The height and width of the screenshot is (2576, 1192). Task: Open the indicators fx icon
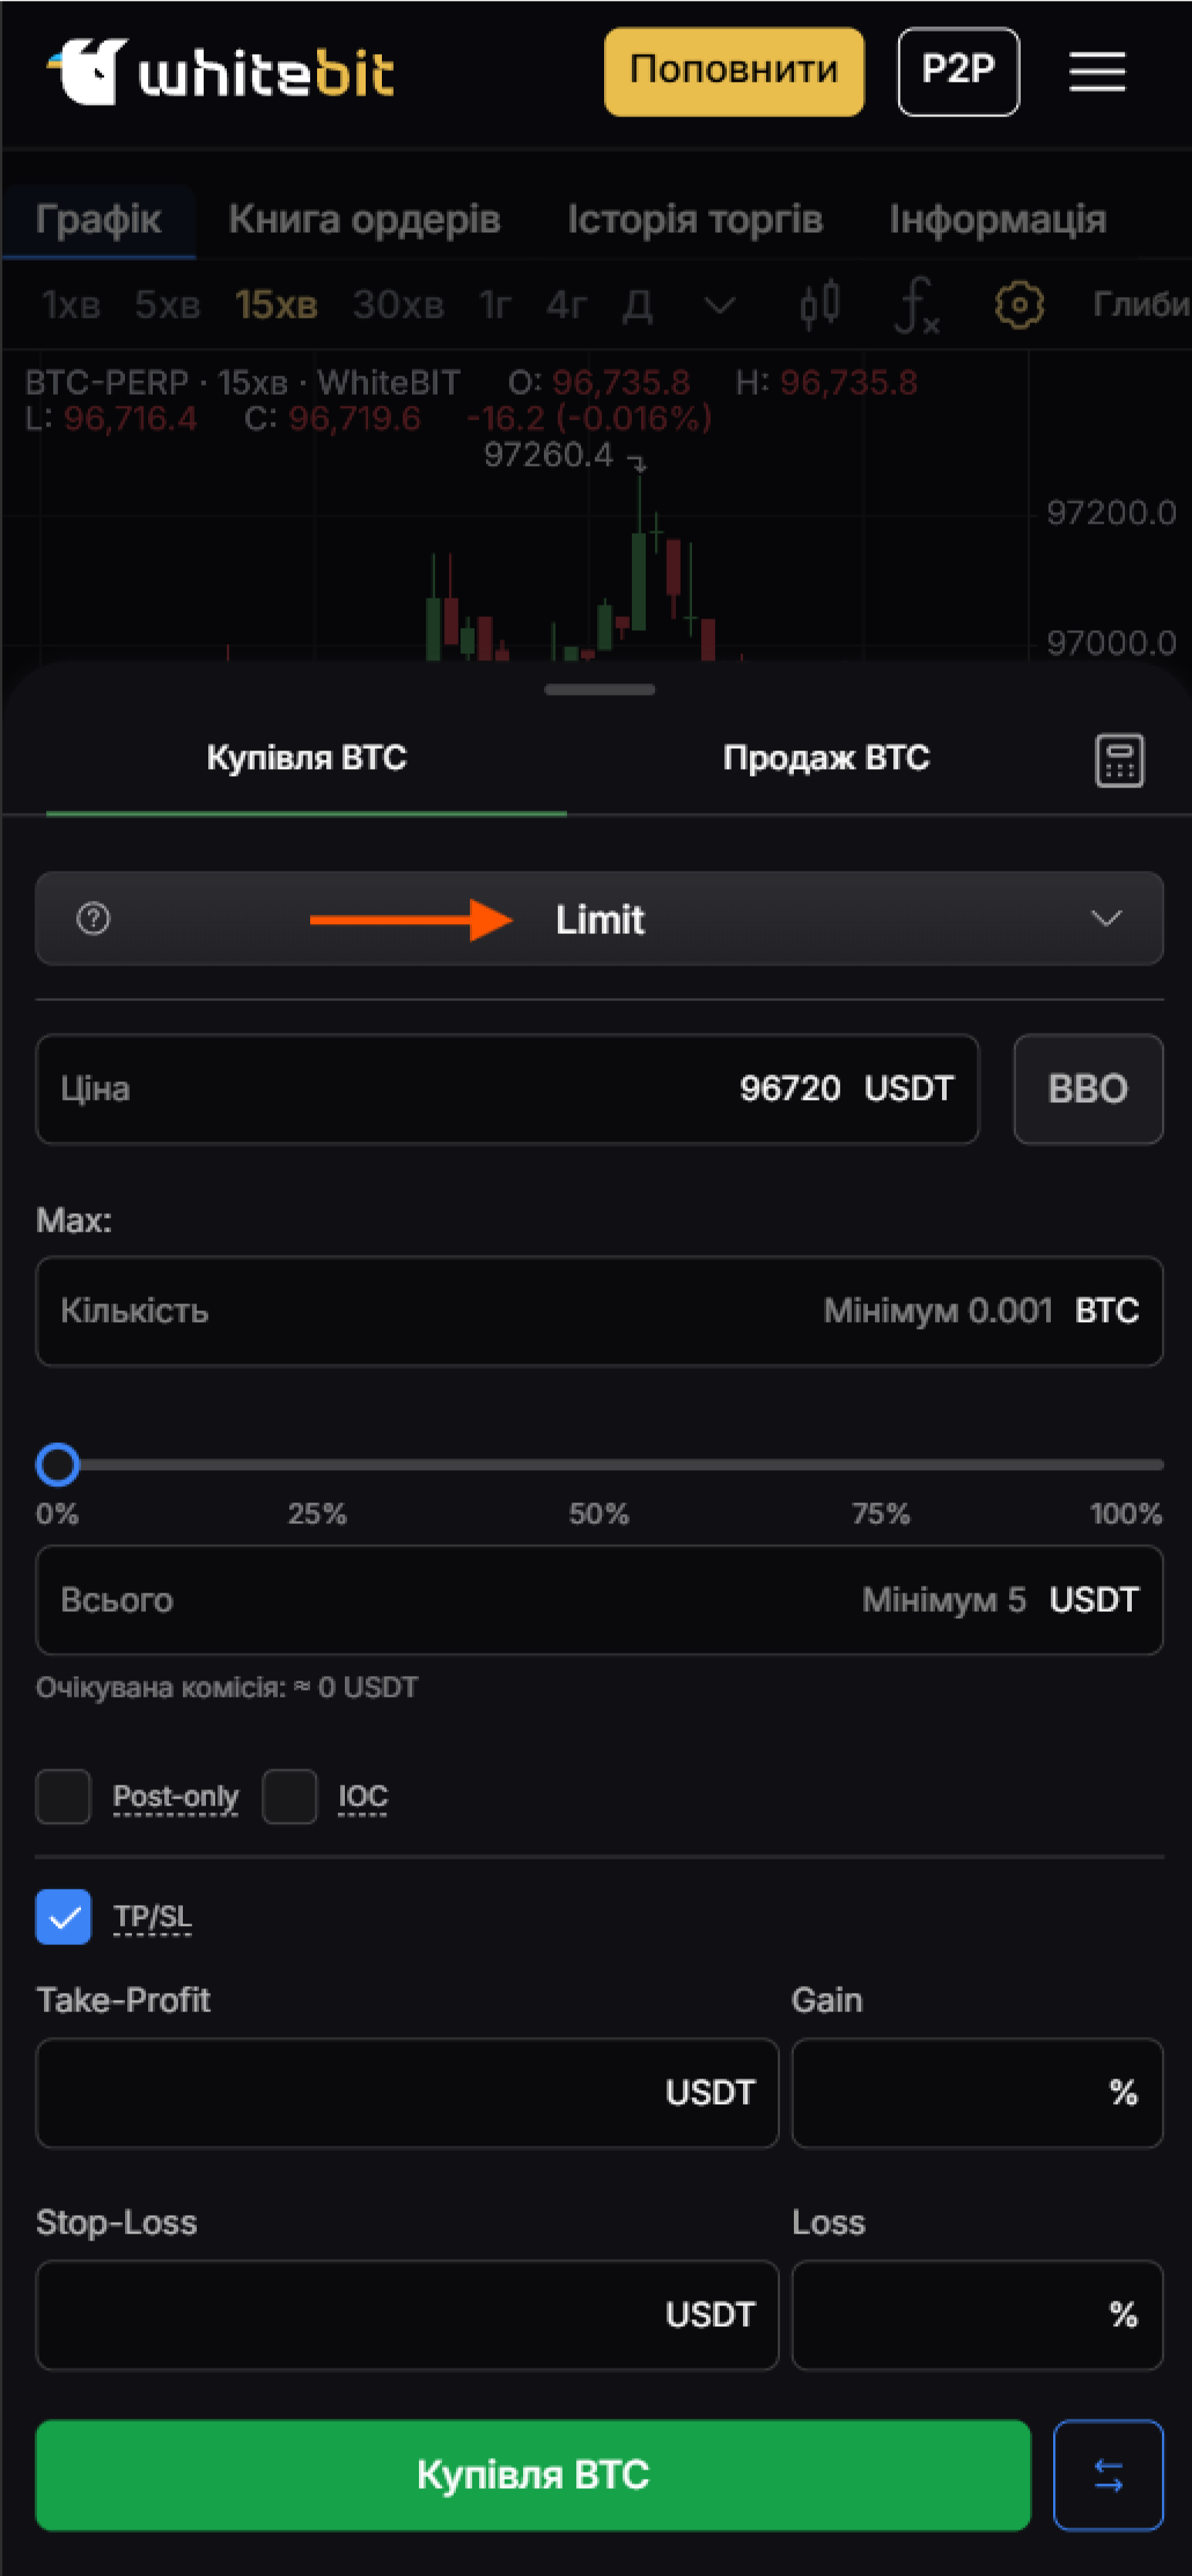[x=916, y=305]
